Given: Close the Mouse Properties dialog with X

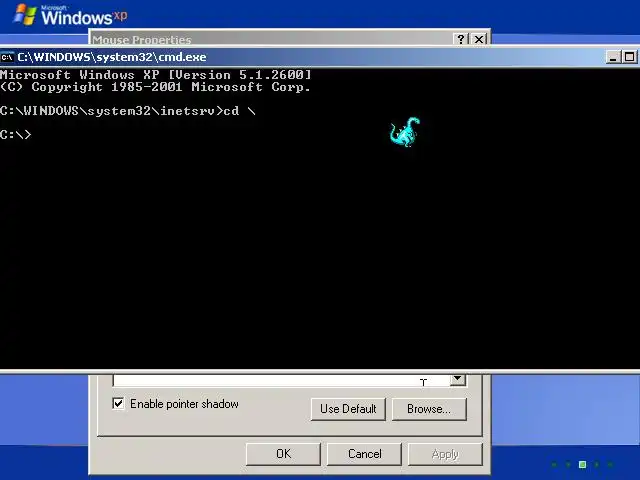Looking at the screenshot, I should click(479, 39).
